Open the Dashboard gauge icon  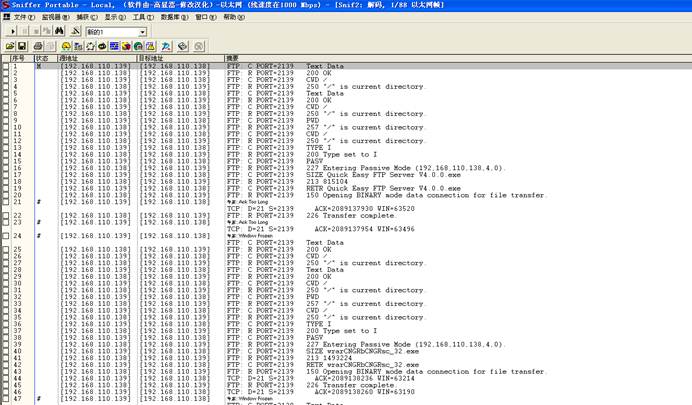click(66, 46)
